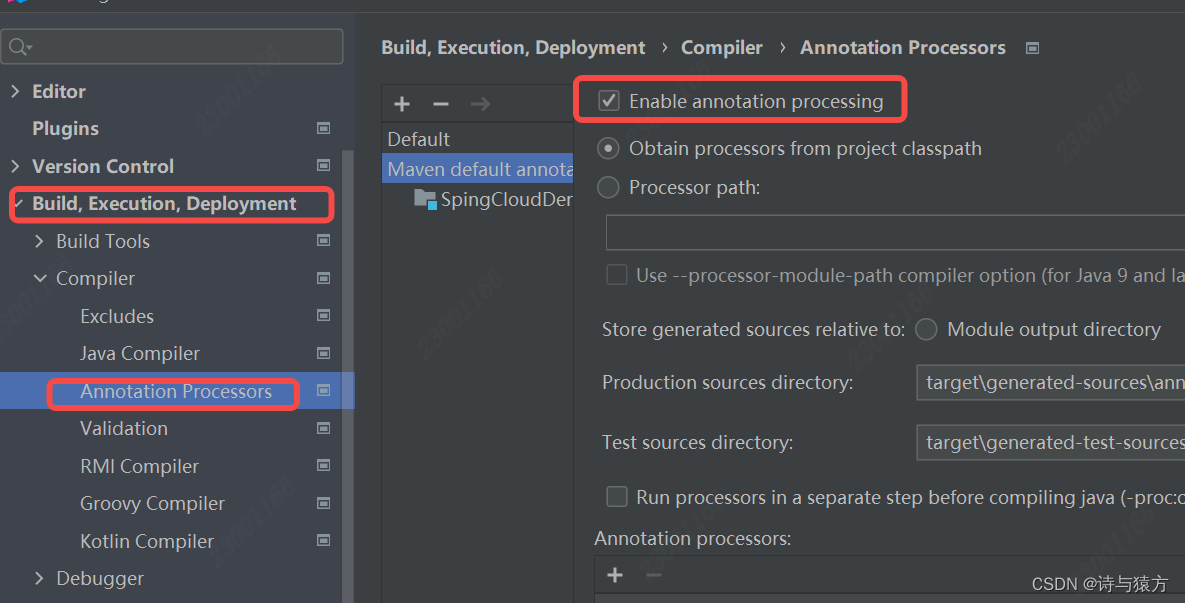This screenshot has width=1185, height=603.
Task: Select Kotlin Compiler in settings tree
Action: click(147, 541)
